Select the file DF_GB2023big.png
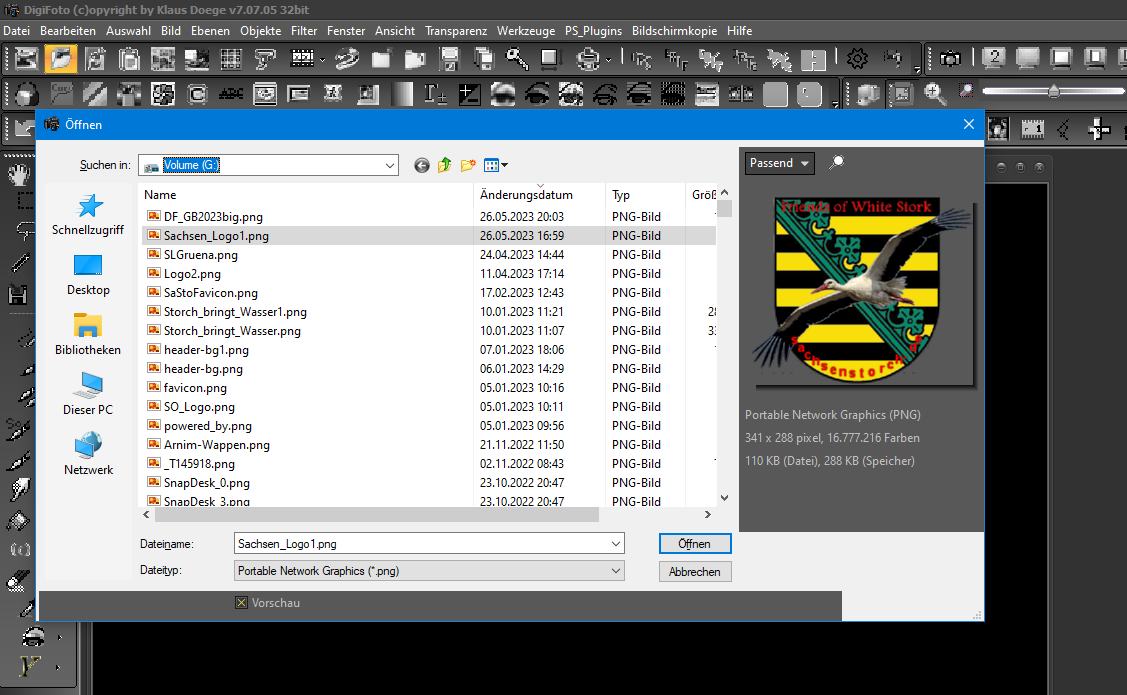Screen dimensions: 1127x695 [213, 217]
